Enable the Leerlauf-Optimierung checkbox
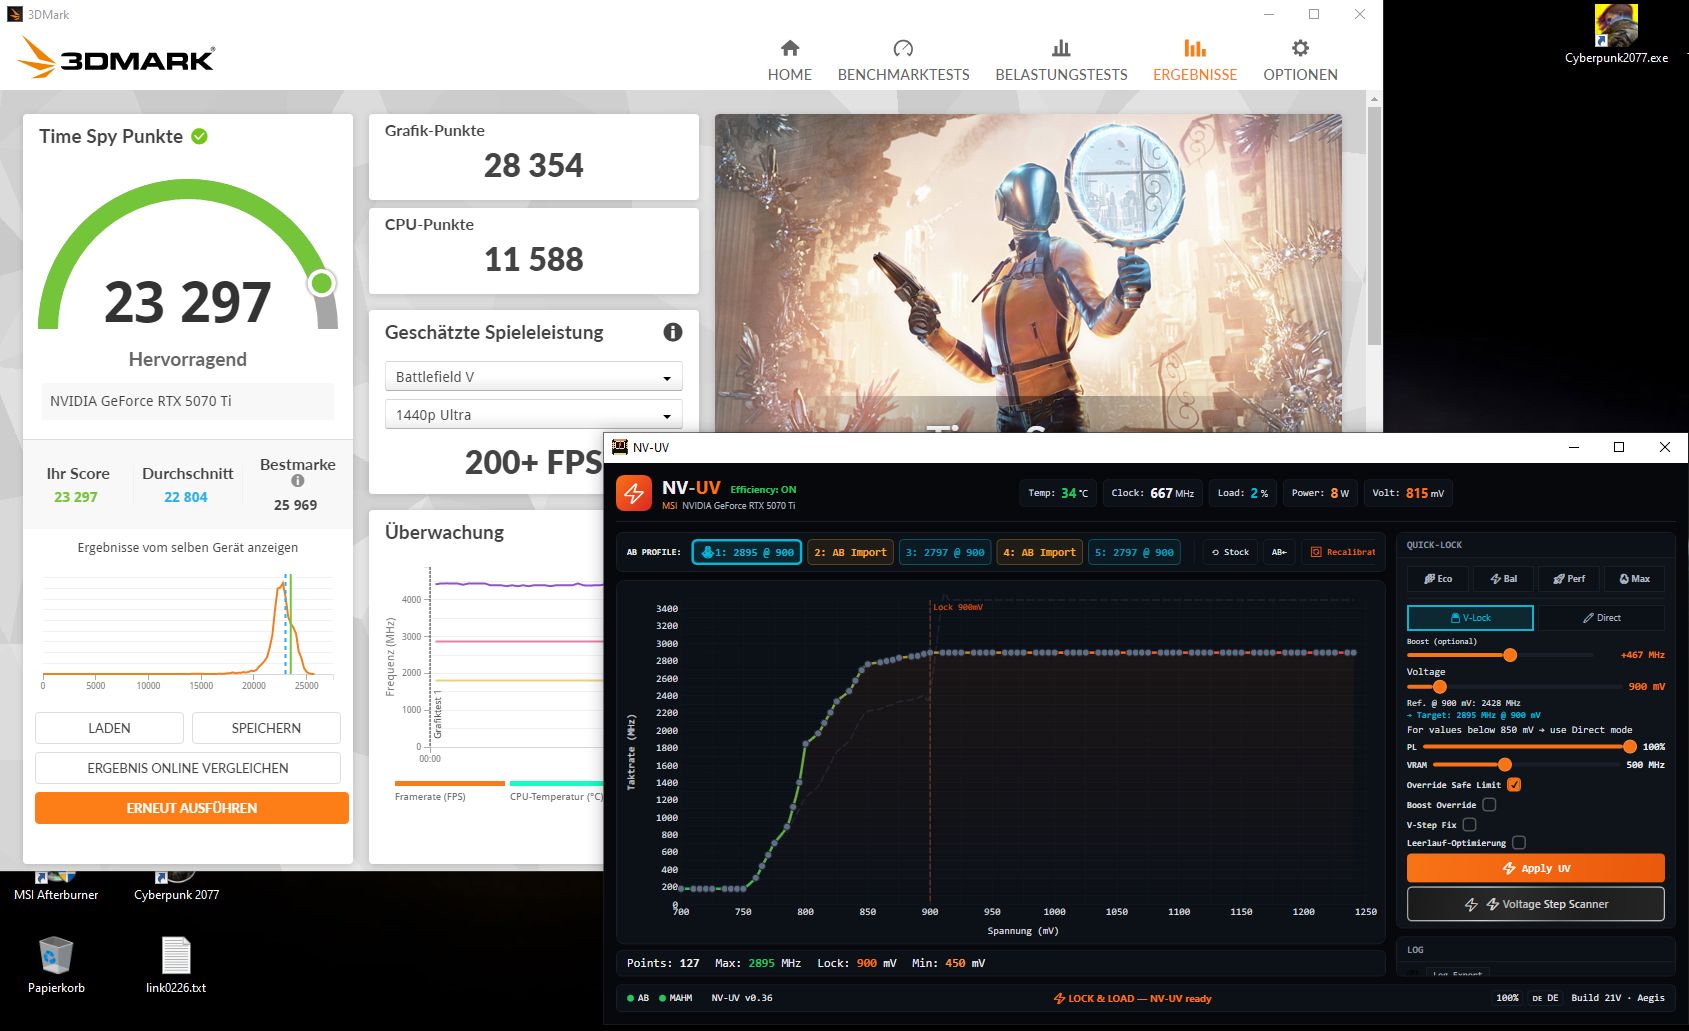Viewport: 1689px width, 1031px height. pos(1519,843)
